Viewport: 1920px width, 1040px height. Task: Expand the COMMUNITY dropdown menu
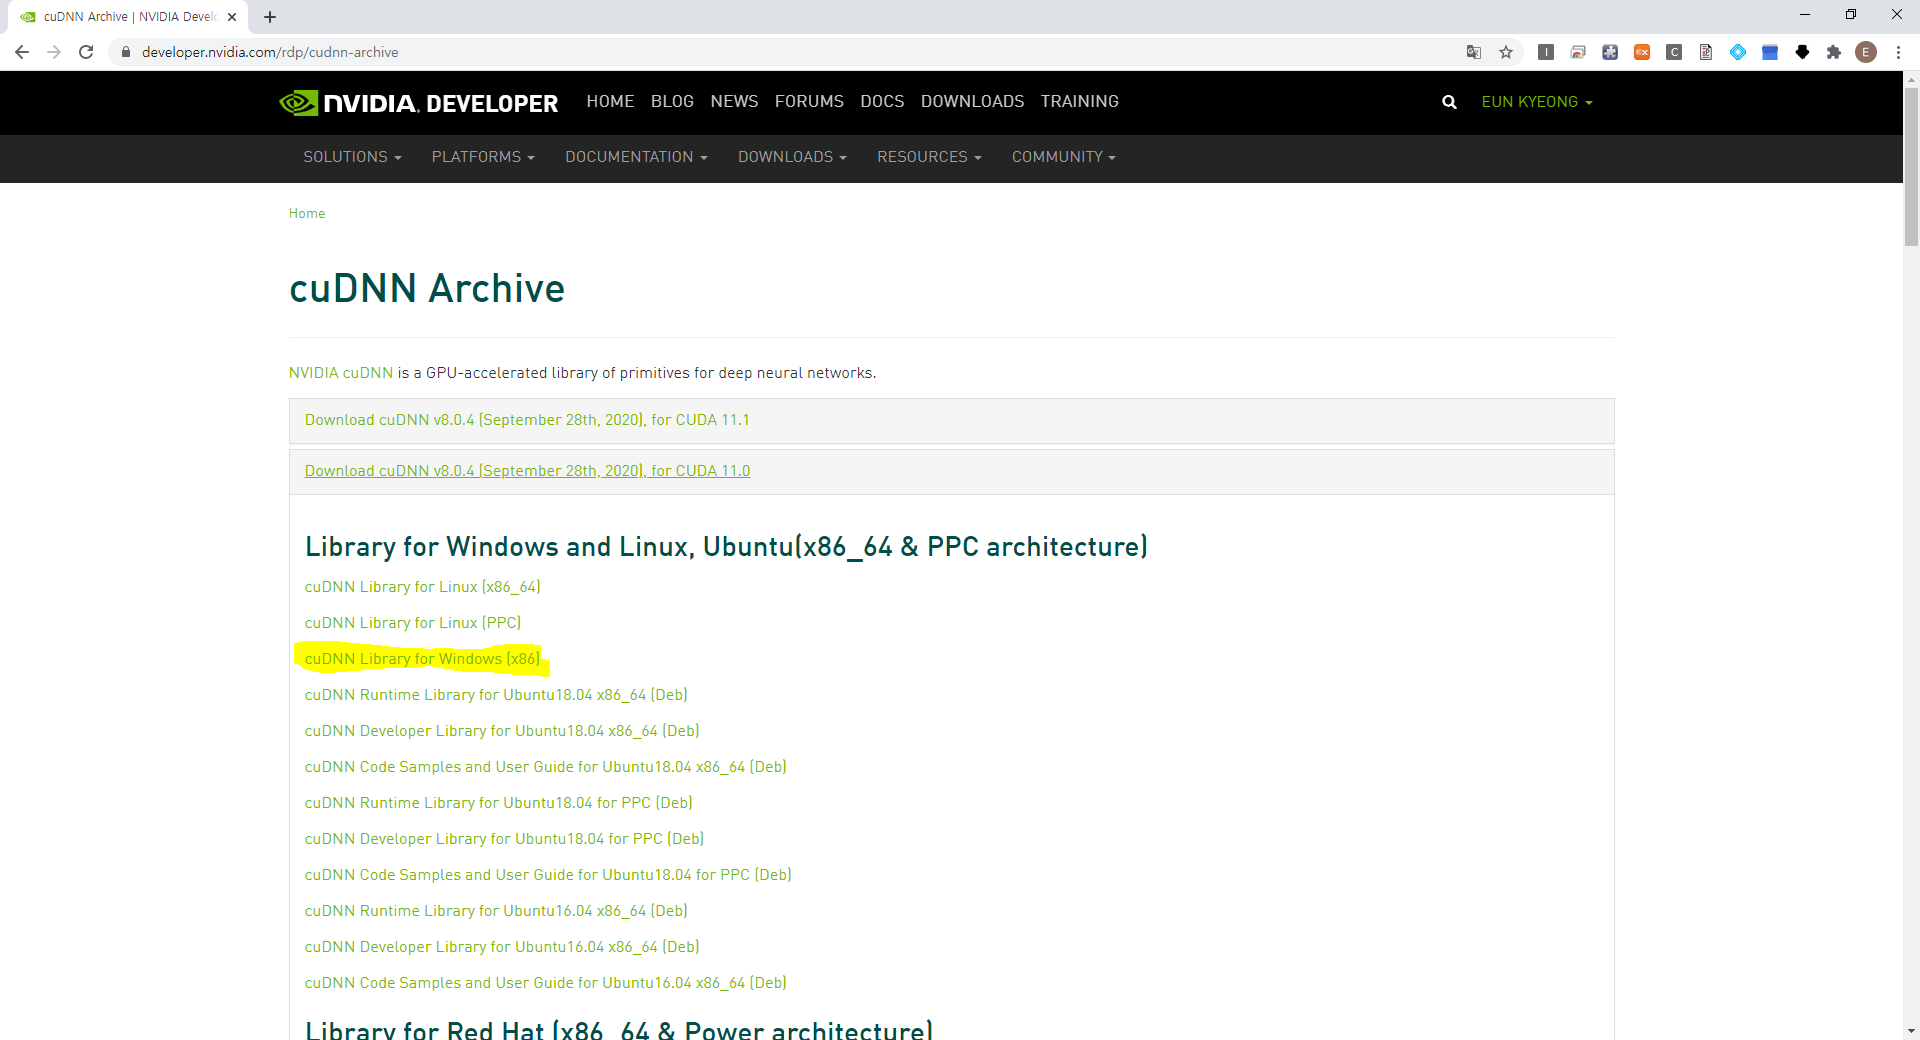pyautogui.click(x=1063, y=157)
